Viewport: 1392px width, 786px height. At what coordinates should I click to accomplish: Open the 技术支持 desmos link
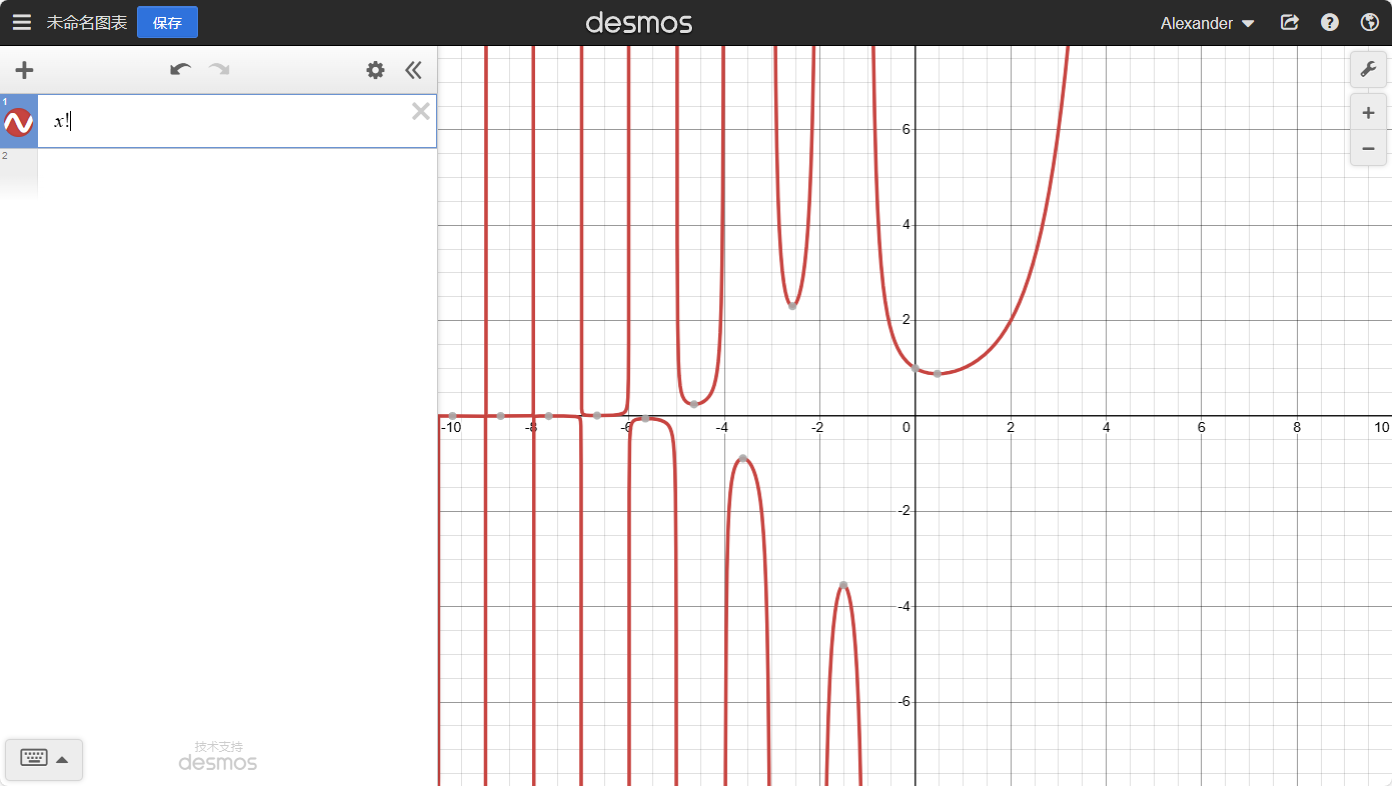pos(218,756)
